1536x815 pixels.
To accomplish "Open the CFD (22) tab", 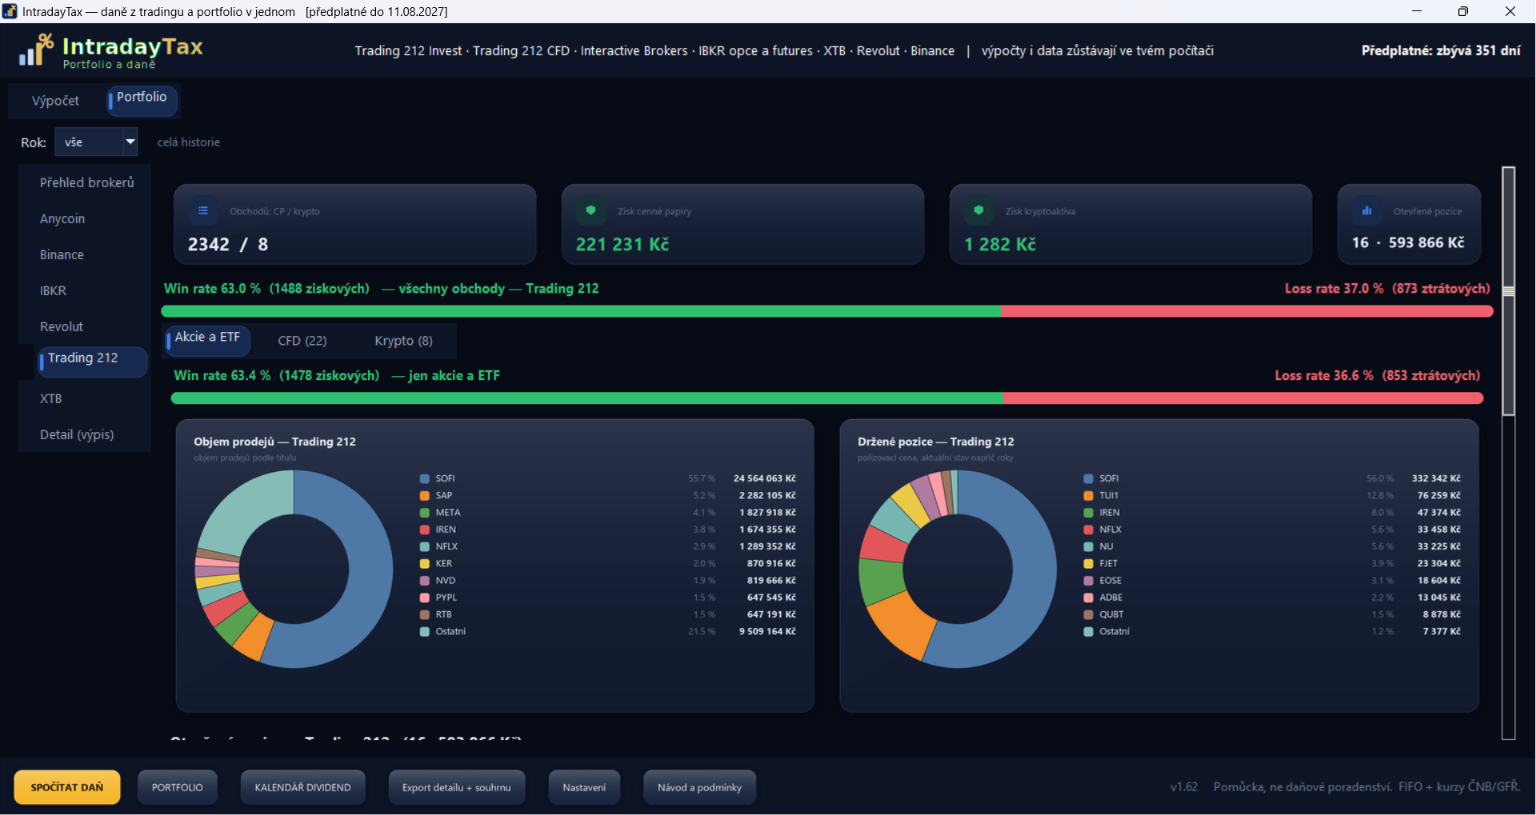I will pyautogui.click(x=302, y=341).
